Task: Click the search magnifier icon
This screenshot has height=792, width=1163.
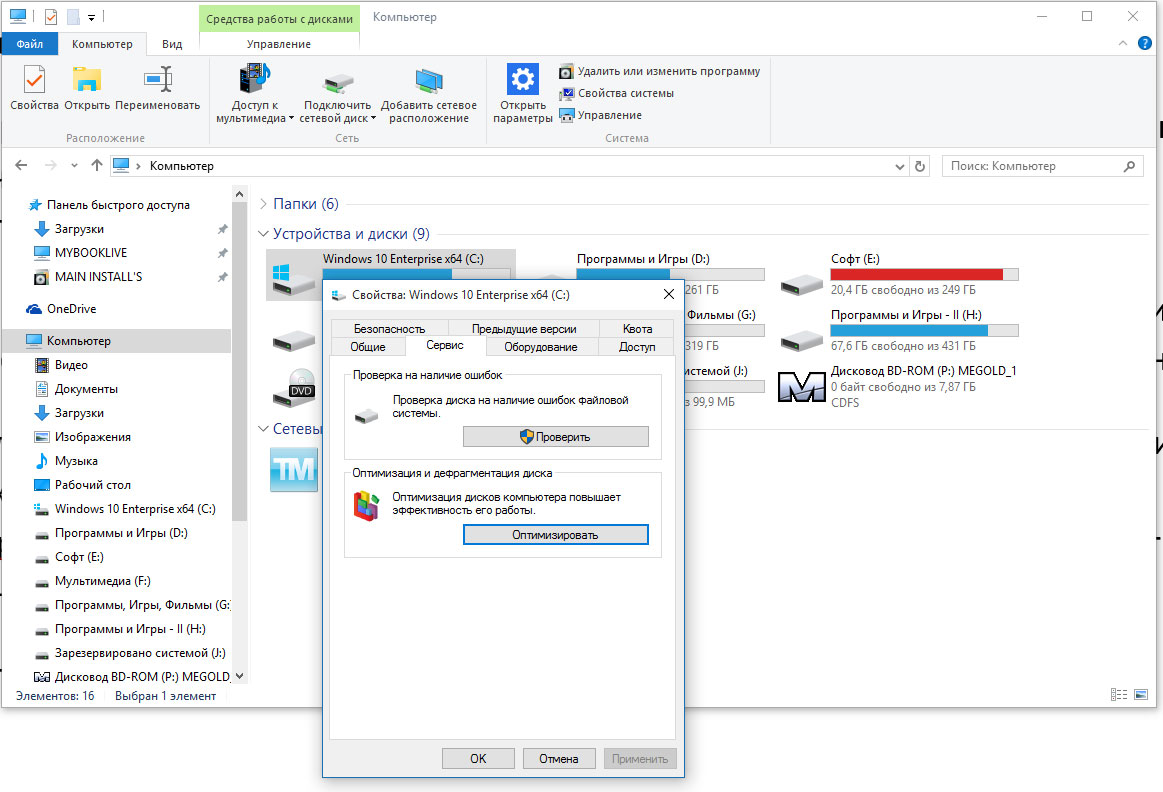Action: pos(1129,166)
